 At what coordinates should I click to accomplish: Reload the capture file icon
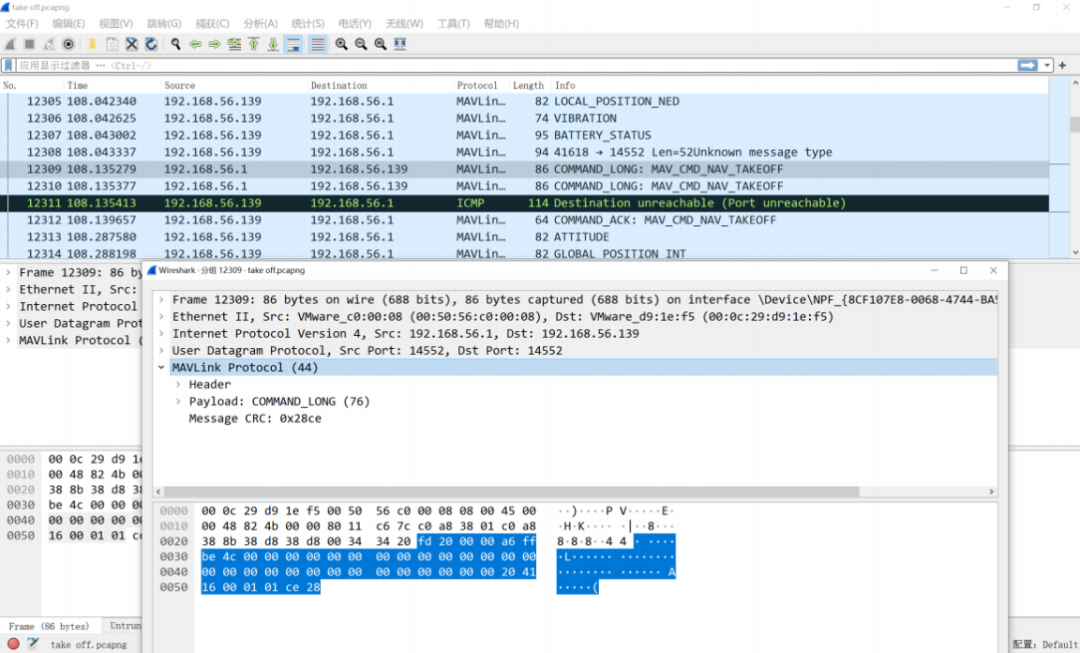coord(151,44)
